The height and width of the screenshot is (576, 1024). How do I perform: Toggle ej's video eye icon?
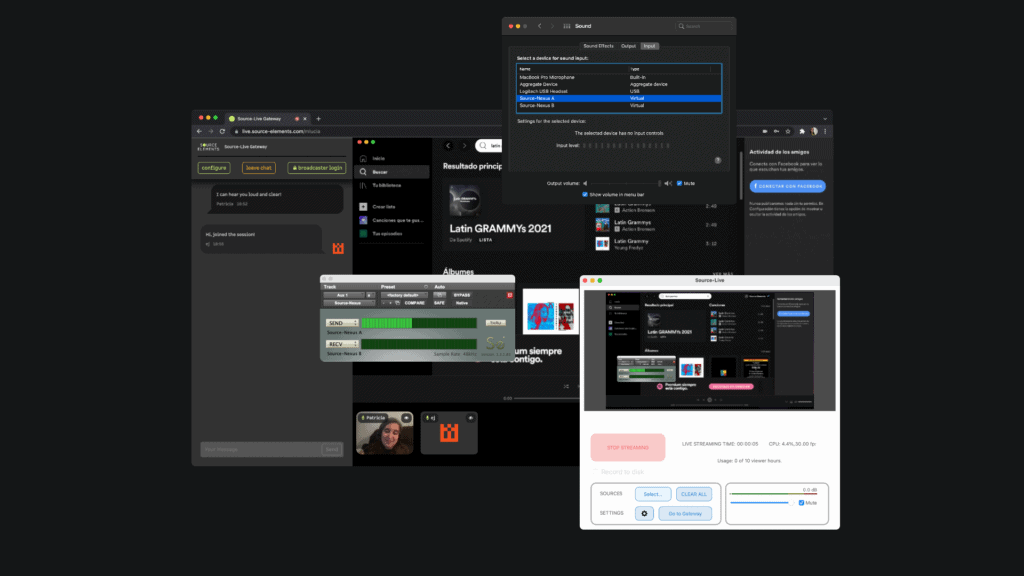coord(470,418)
